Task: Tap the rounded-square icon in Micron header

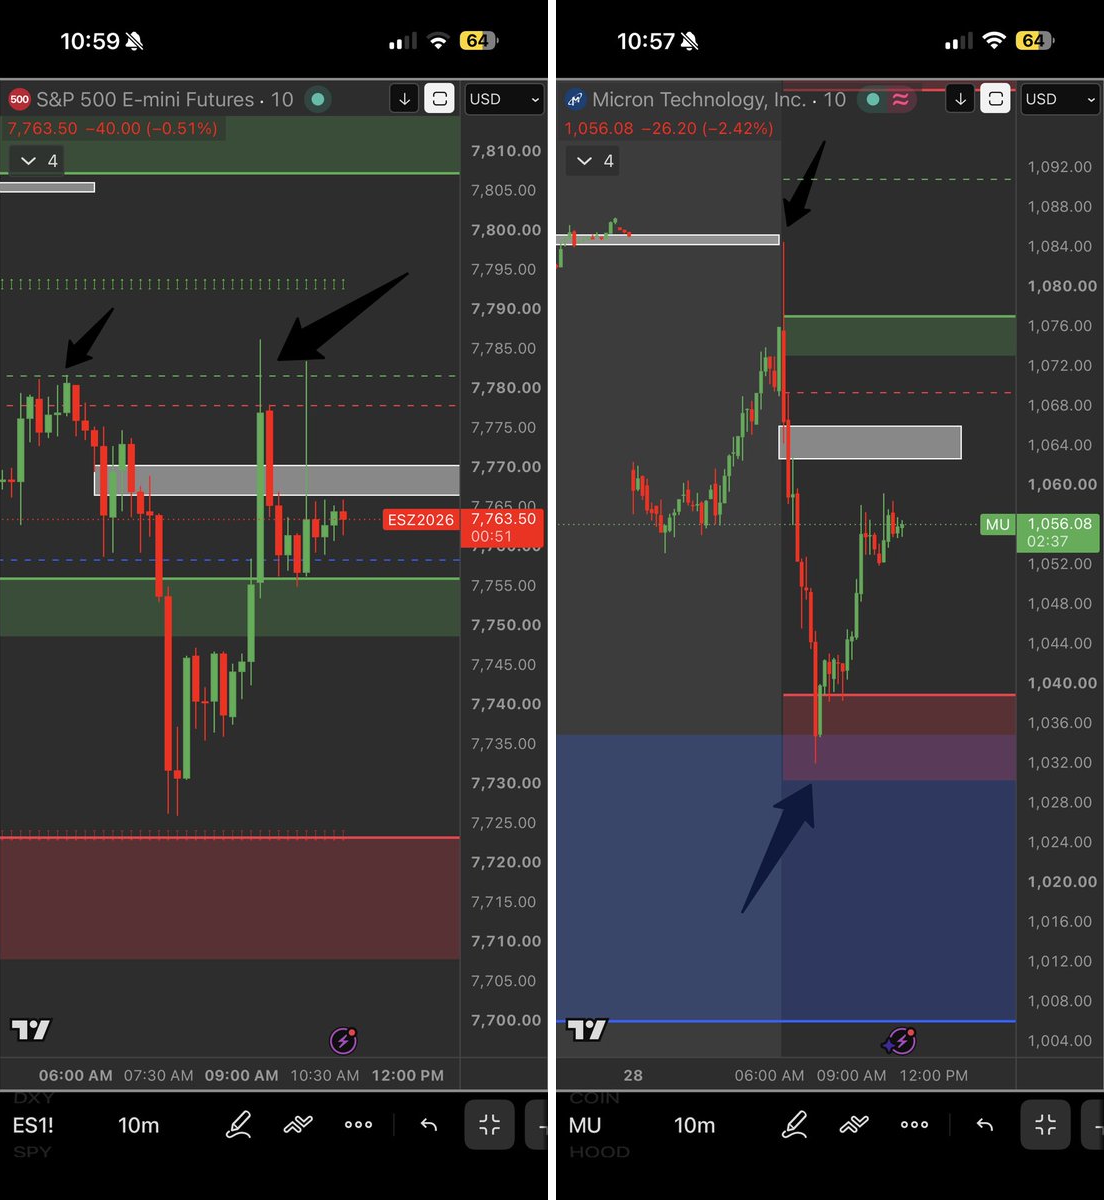Action: [x=995, y=99]
